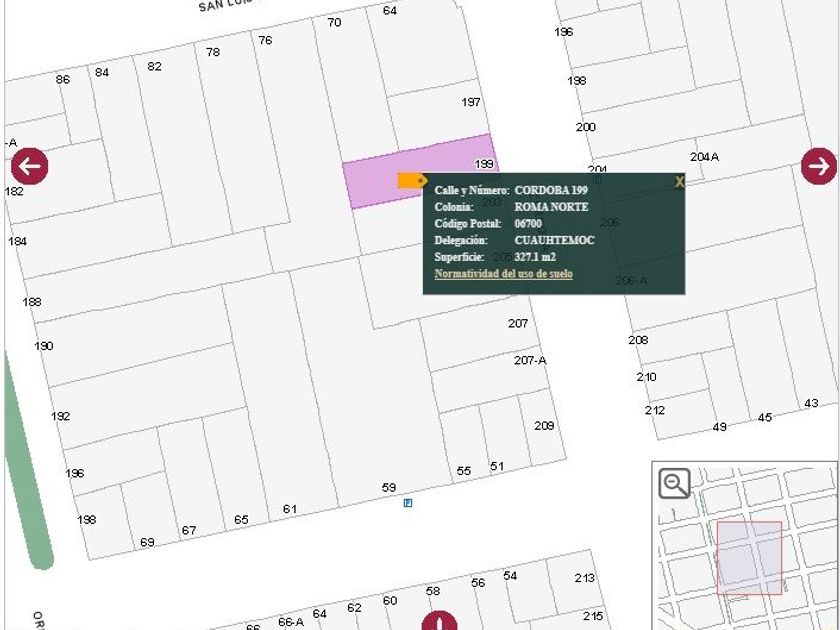The image size is (840, 630).
Task: Click the surface value 327.1 m2
Action: [535, 257]
